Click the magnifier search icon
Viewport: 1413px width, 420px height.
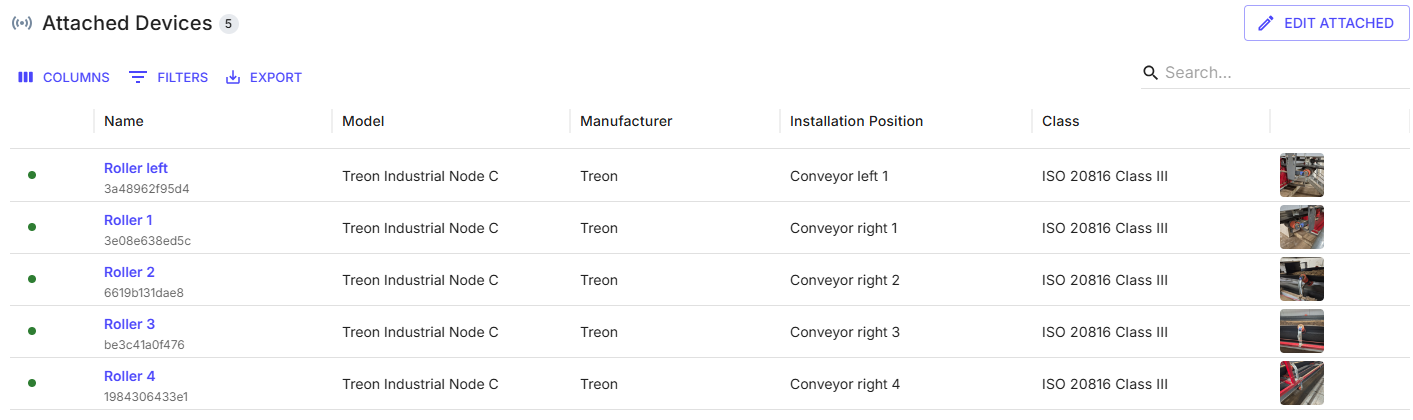pyautogui.click(x=1151, y=73)
